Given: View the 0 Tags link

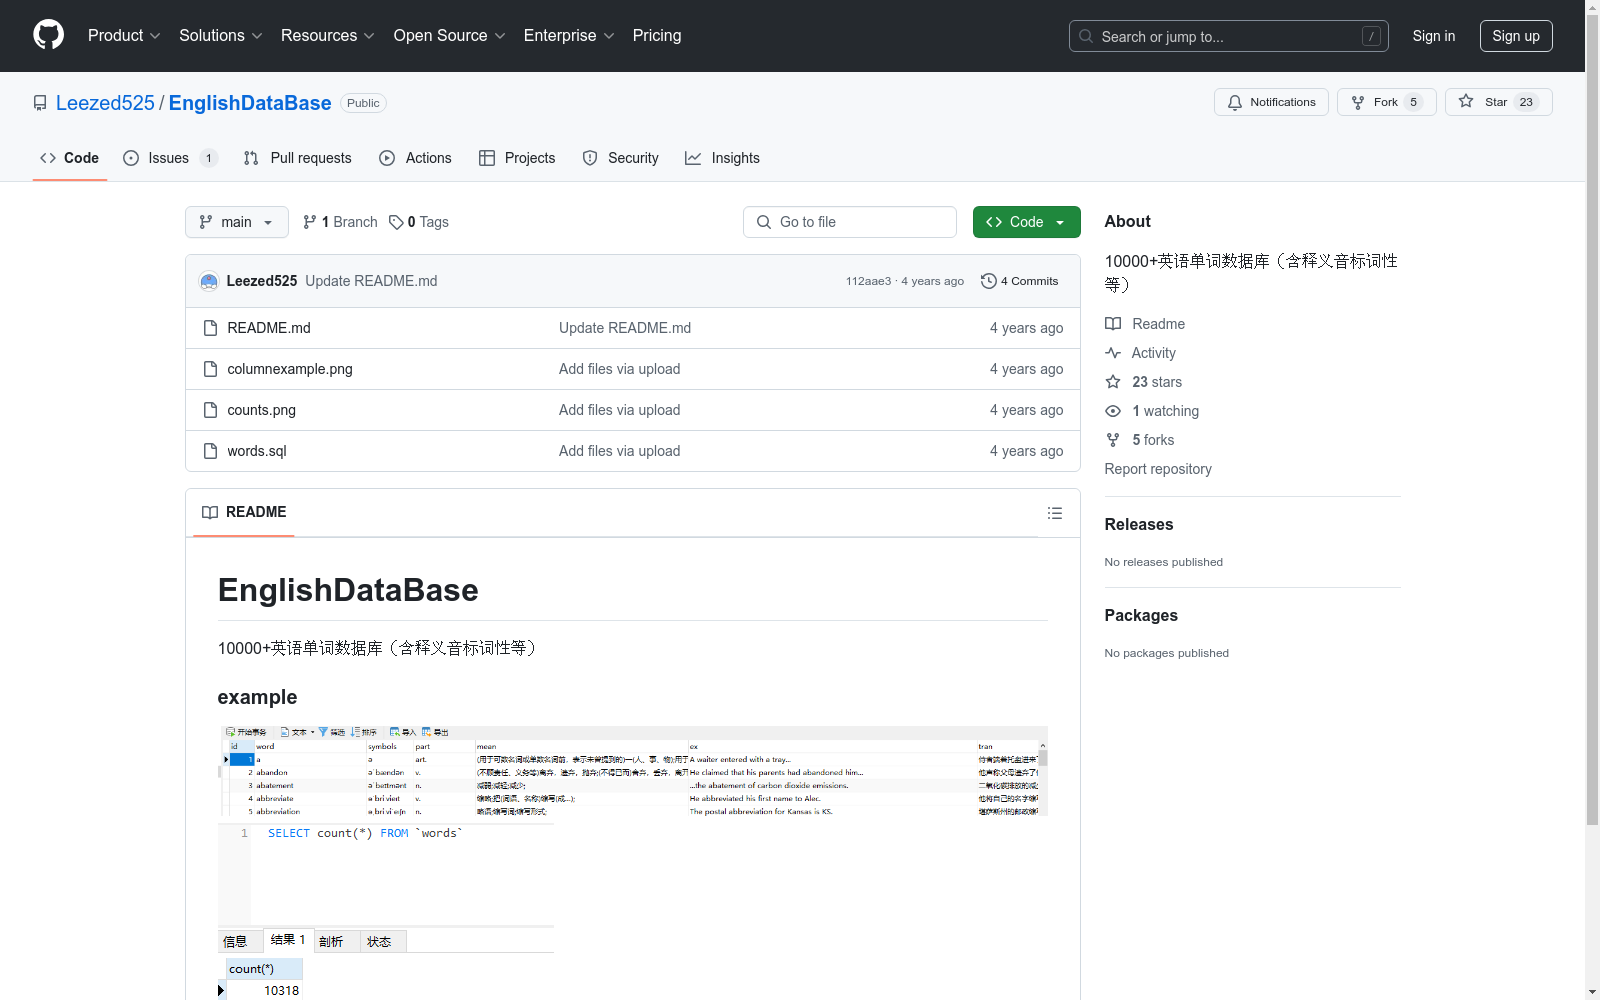Looking at the screenshot, I should pos(419,222).
